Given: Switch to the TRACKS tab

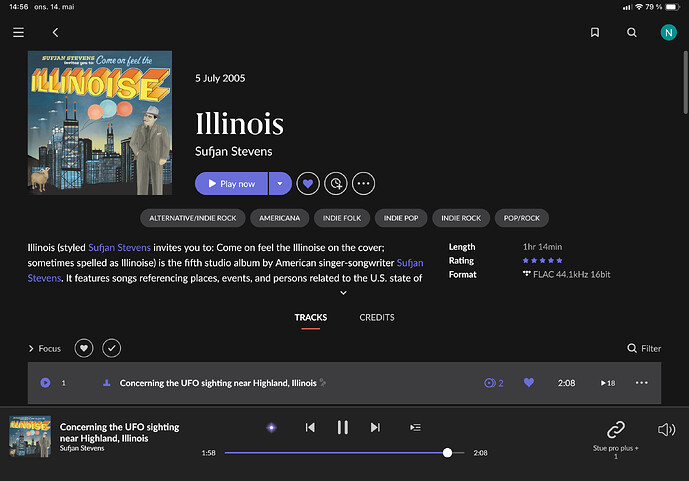Looking at the screenshot, I should coord(311,318).
